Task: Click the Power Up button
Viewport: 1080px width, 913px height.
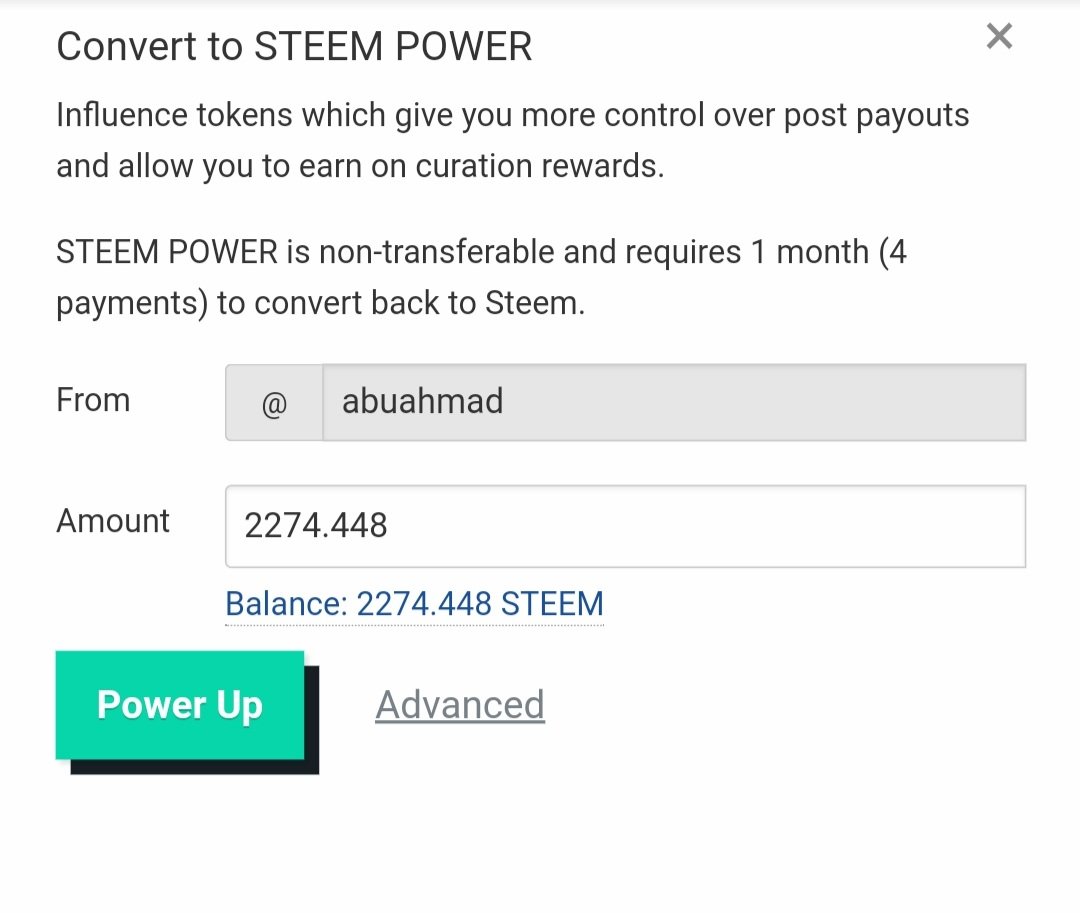Action: pos(180,705)
